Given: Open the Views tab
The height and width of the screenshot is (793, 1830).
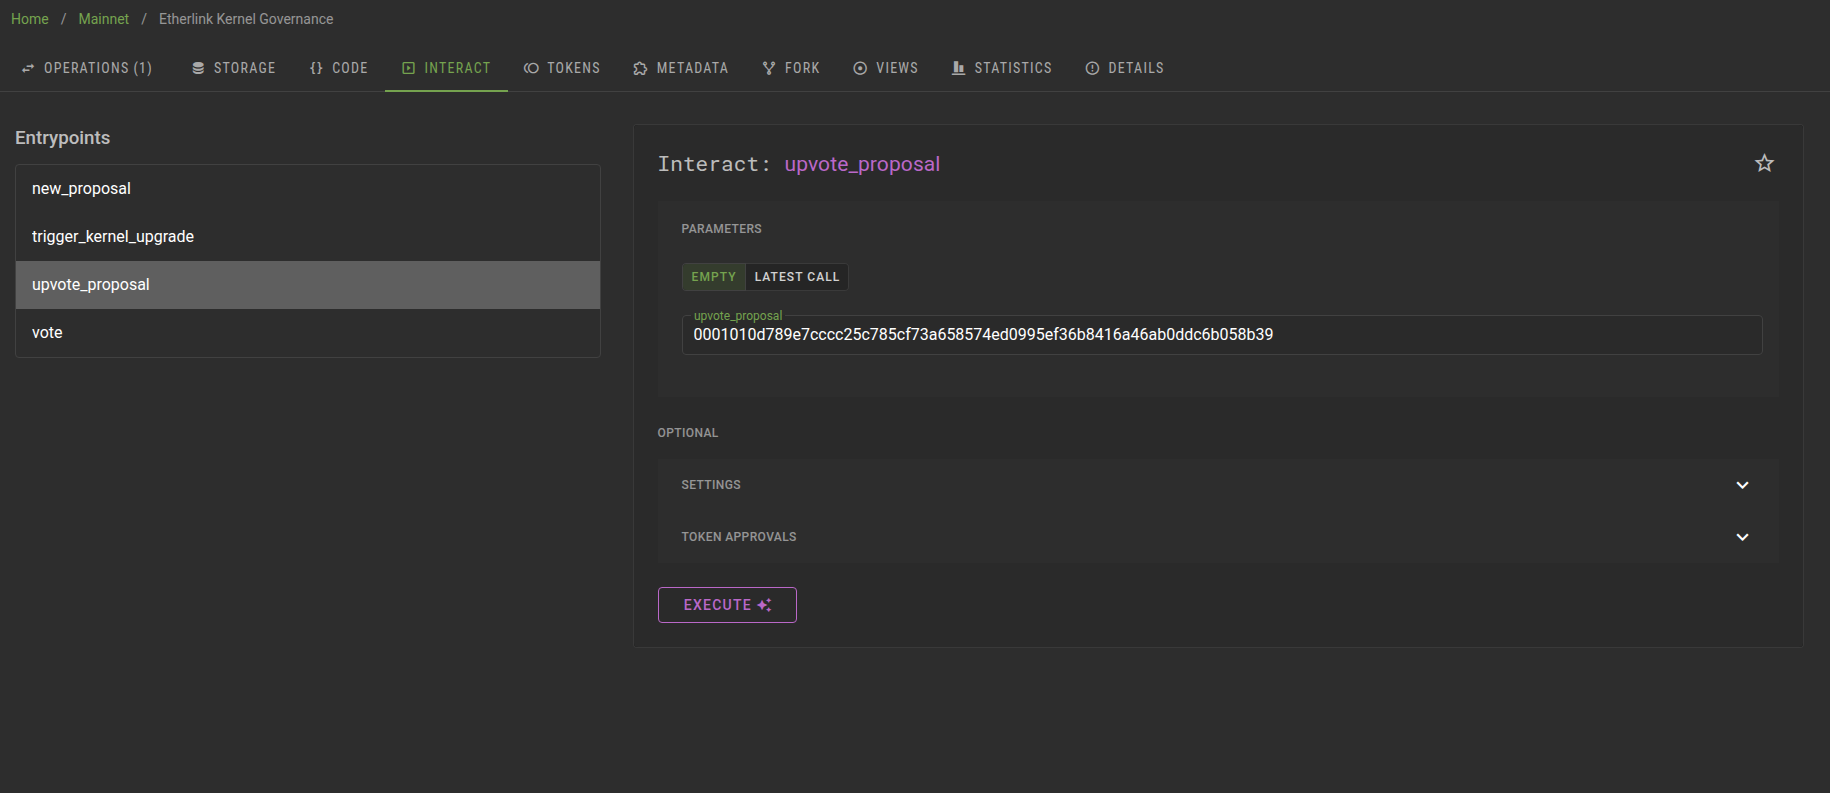Looking at the screenshot, I should 885,68.
